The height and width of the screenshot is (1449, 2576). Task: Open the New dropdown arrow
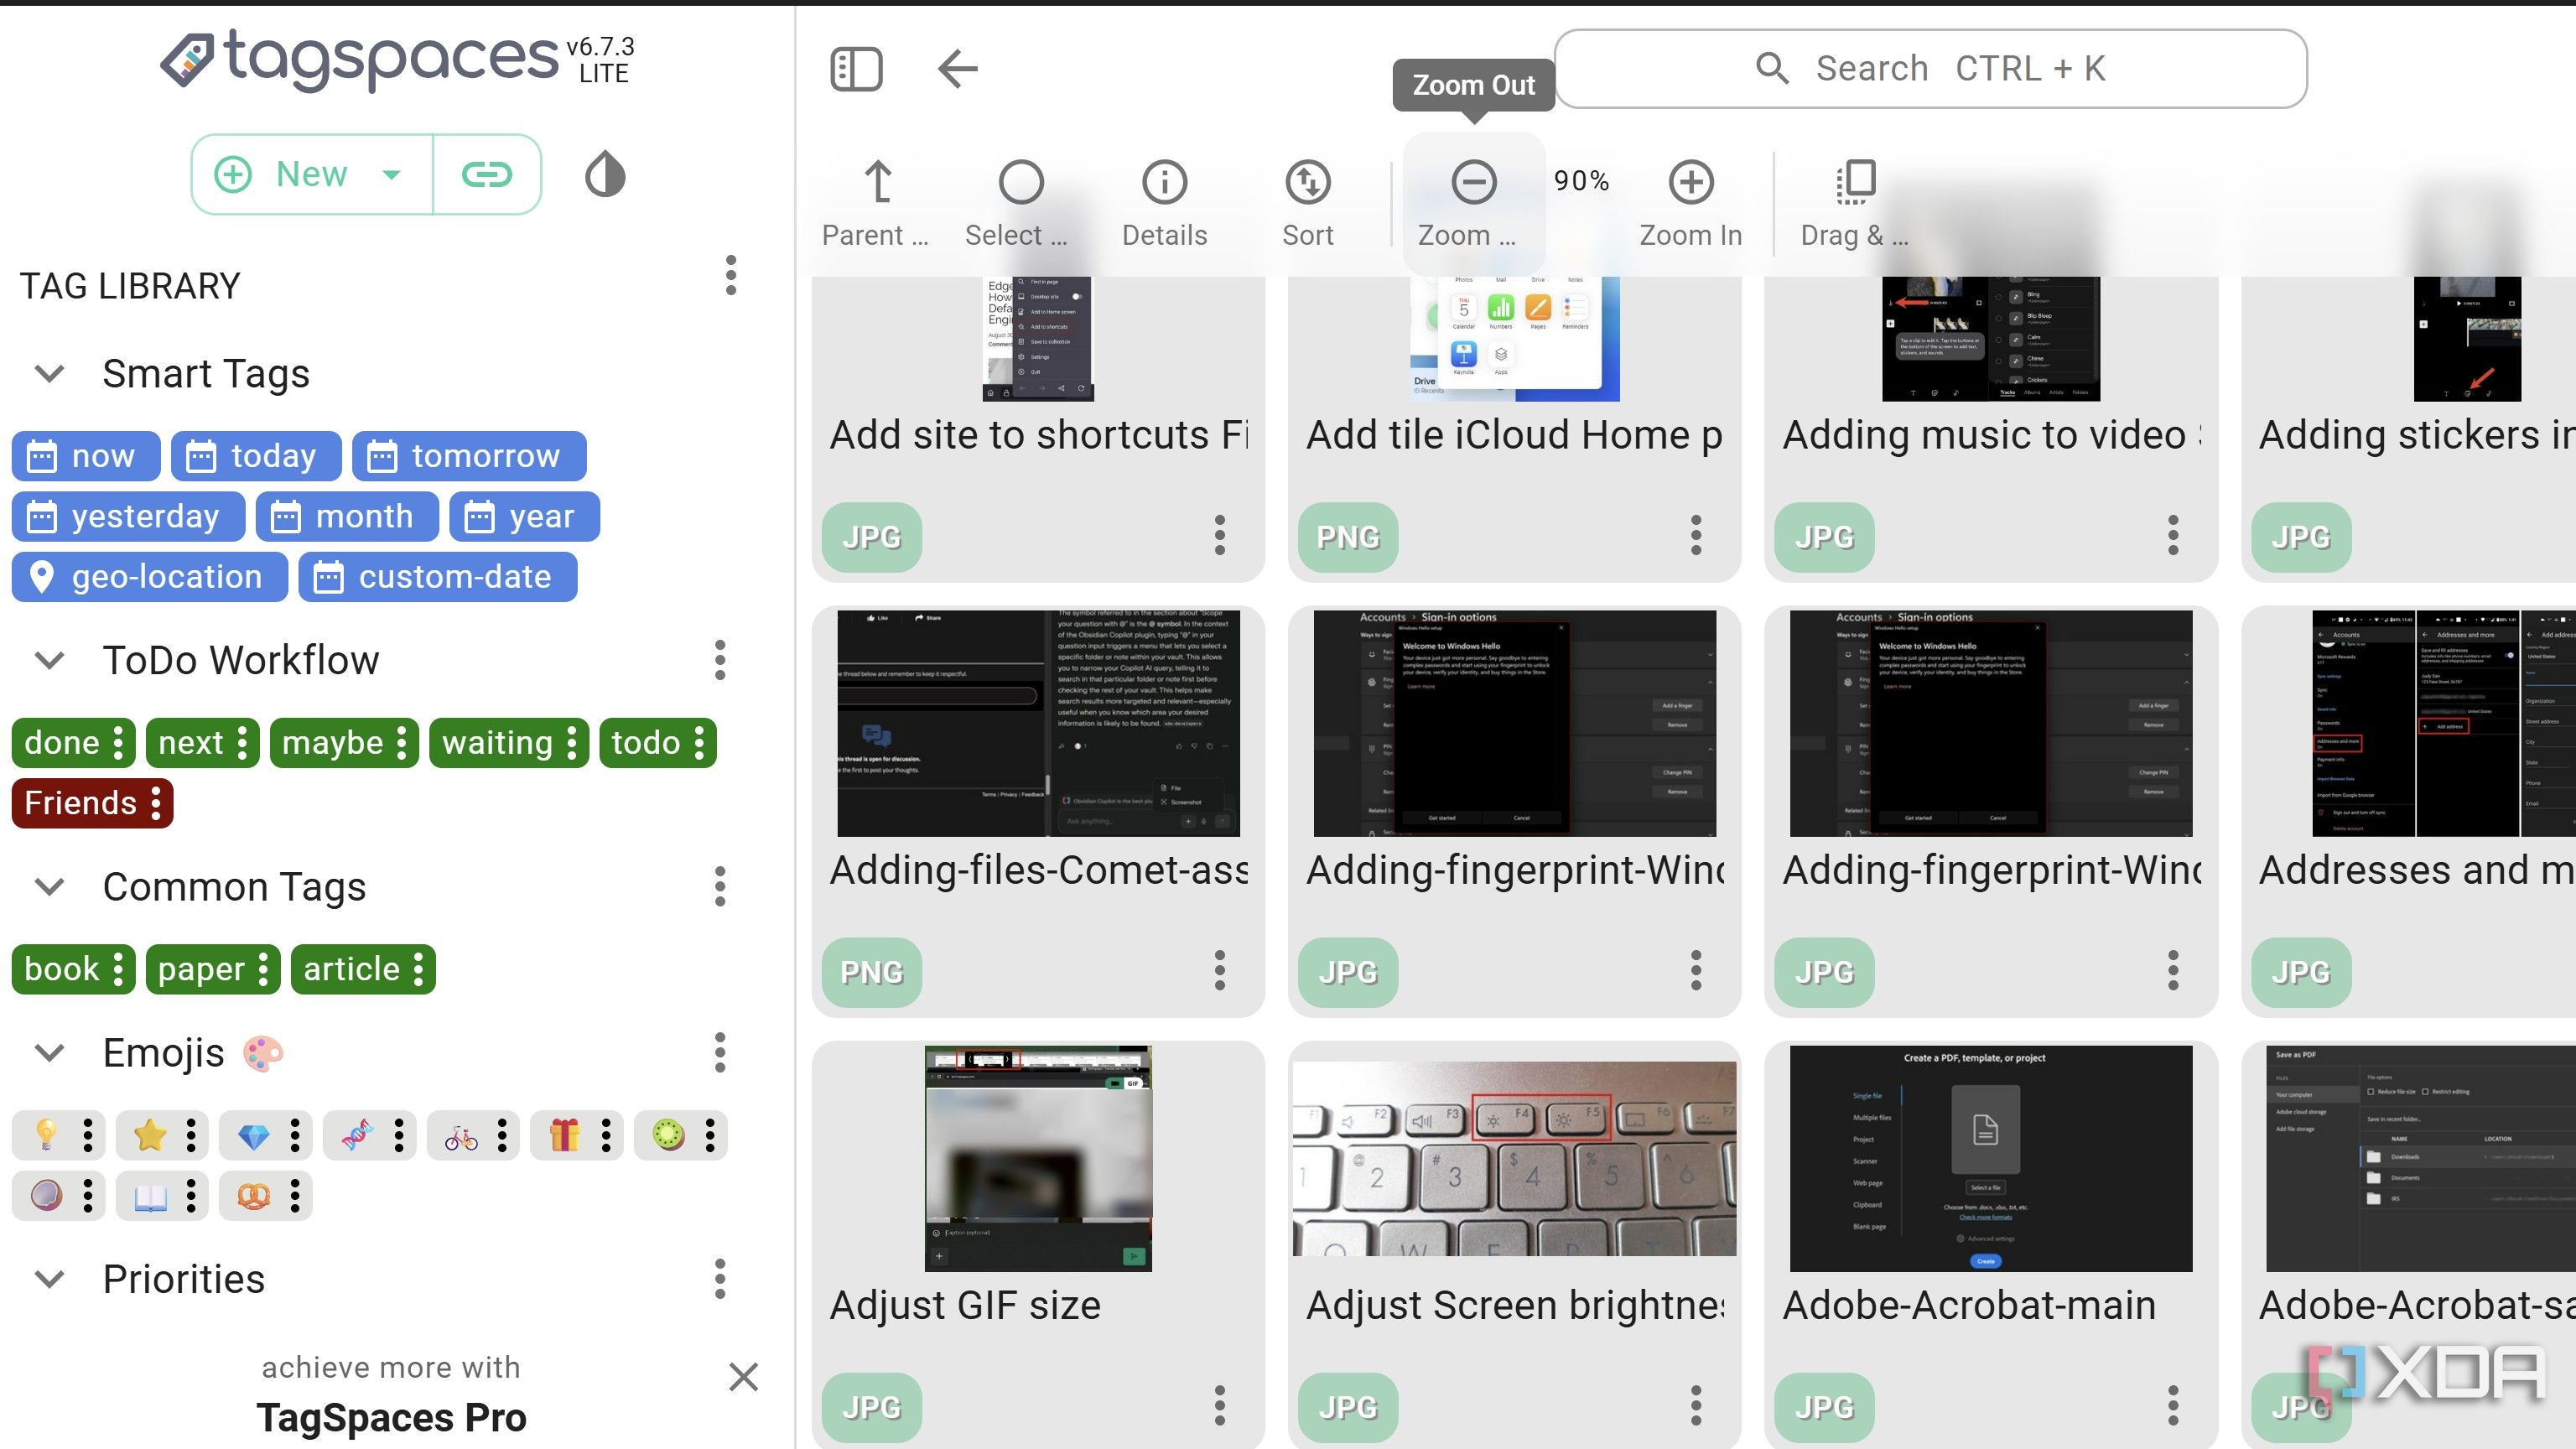pos(392,174)
